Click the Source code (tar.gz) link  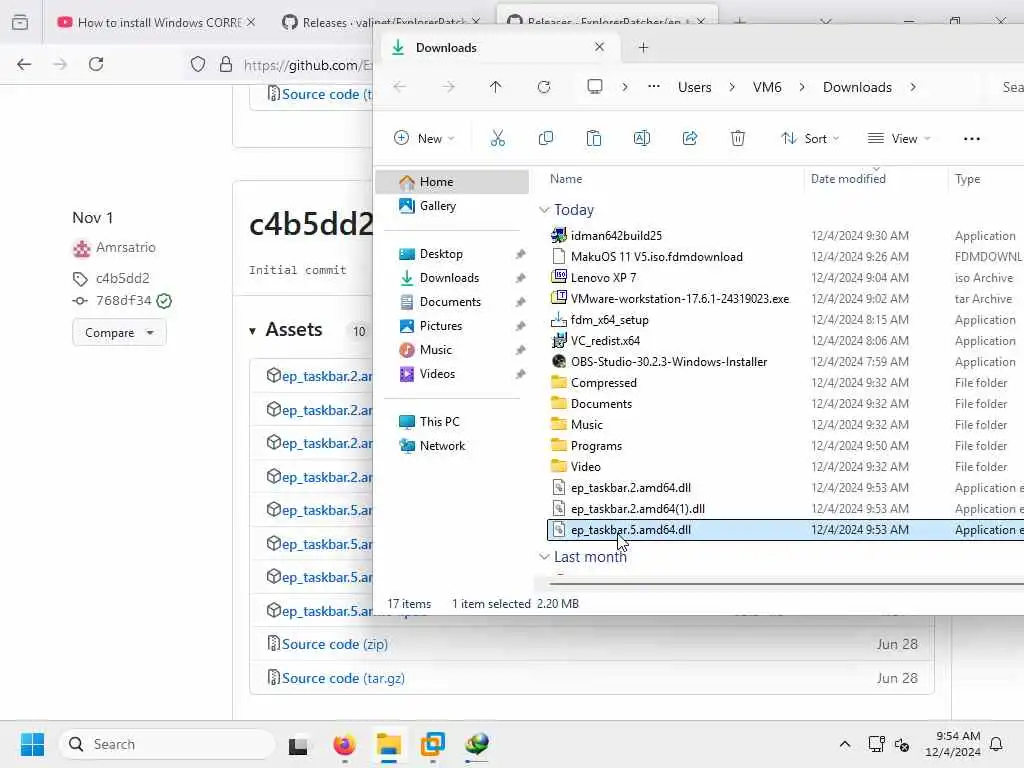(343, 678)
